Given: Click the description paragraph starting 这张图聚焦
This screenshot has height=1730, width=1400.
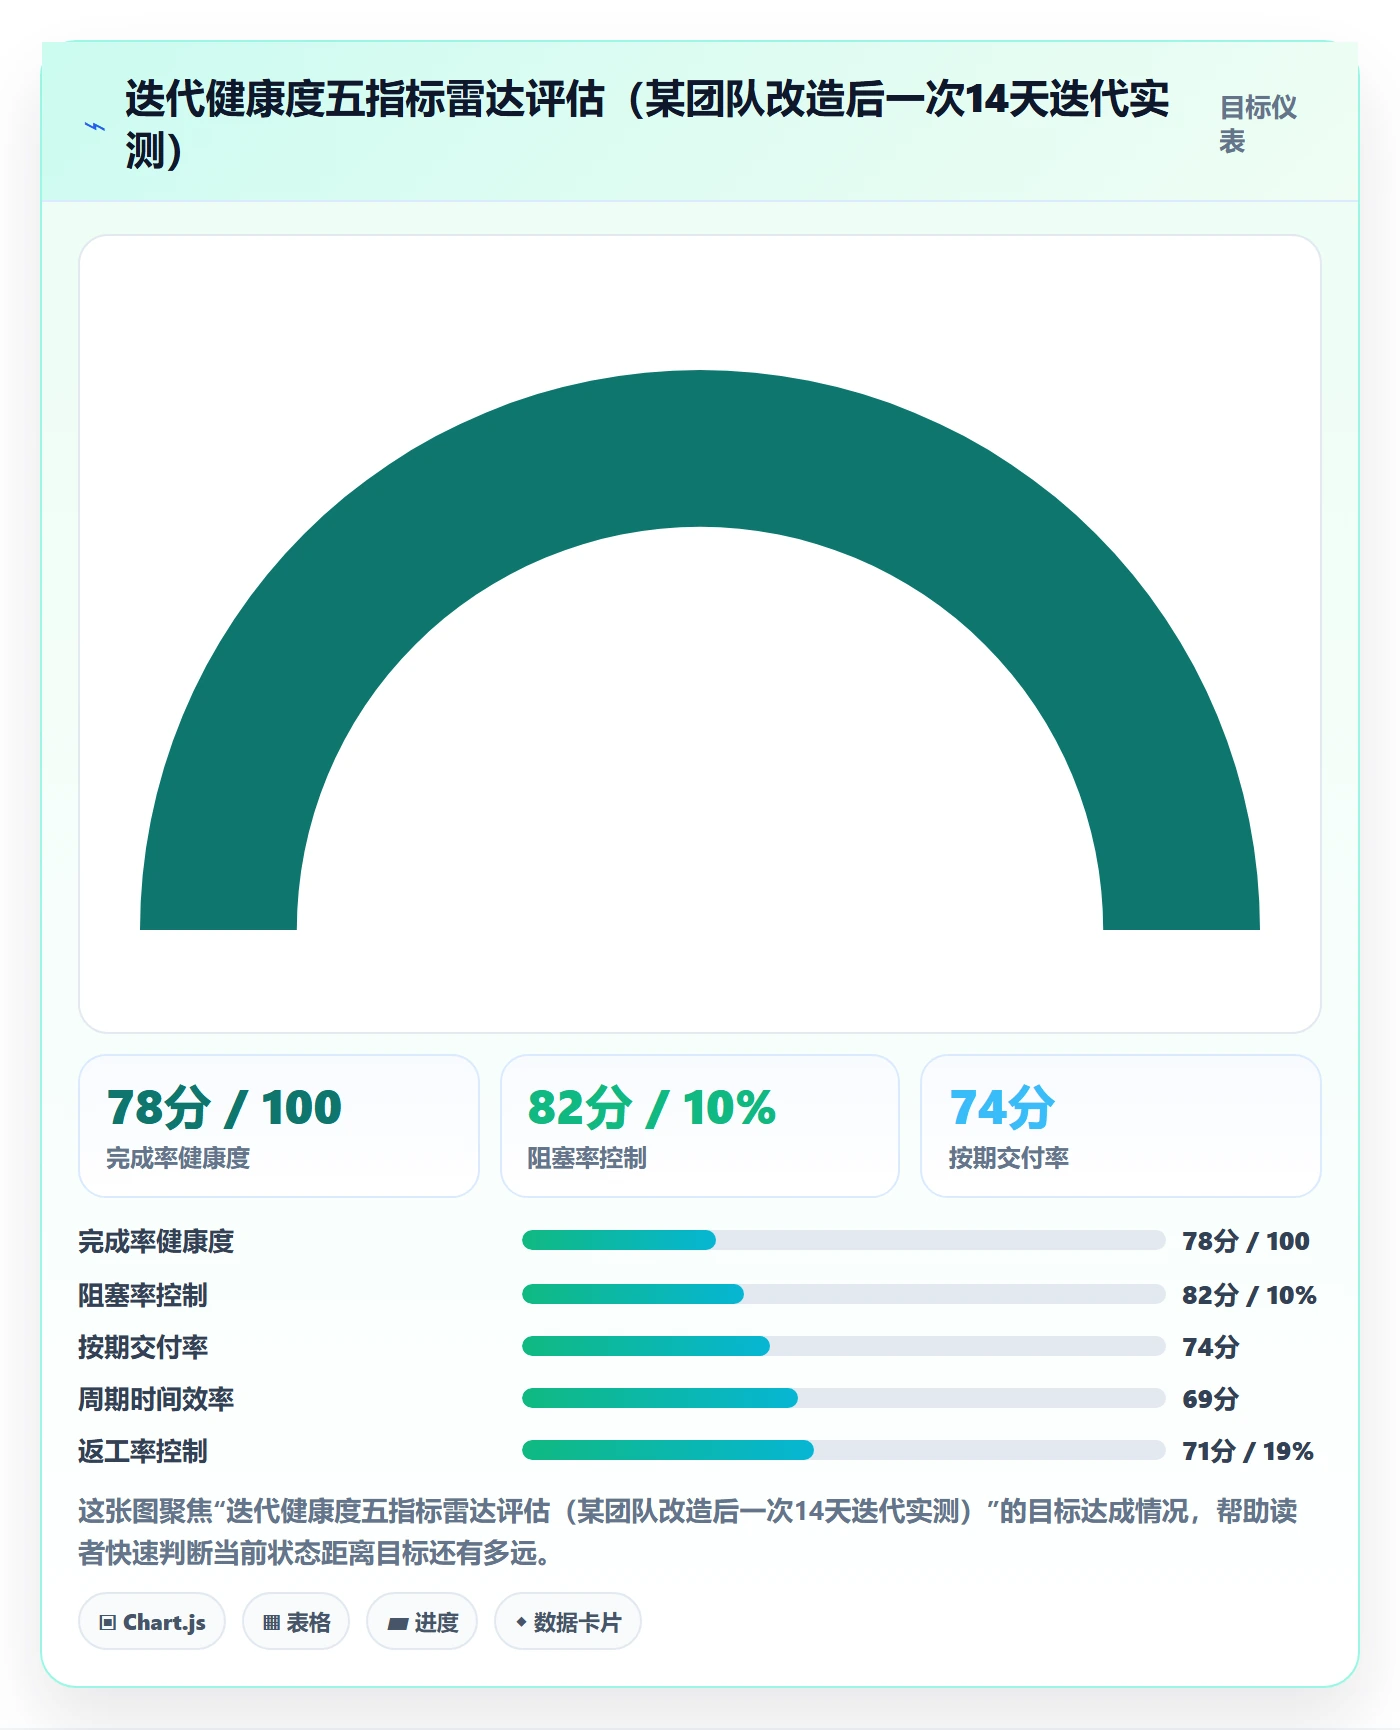Looking at the screenshot, I should coord(688,1531).
